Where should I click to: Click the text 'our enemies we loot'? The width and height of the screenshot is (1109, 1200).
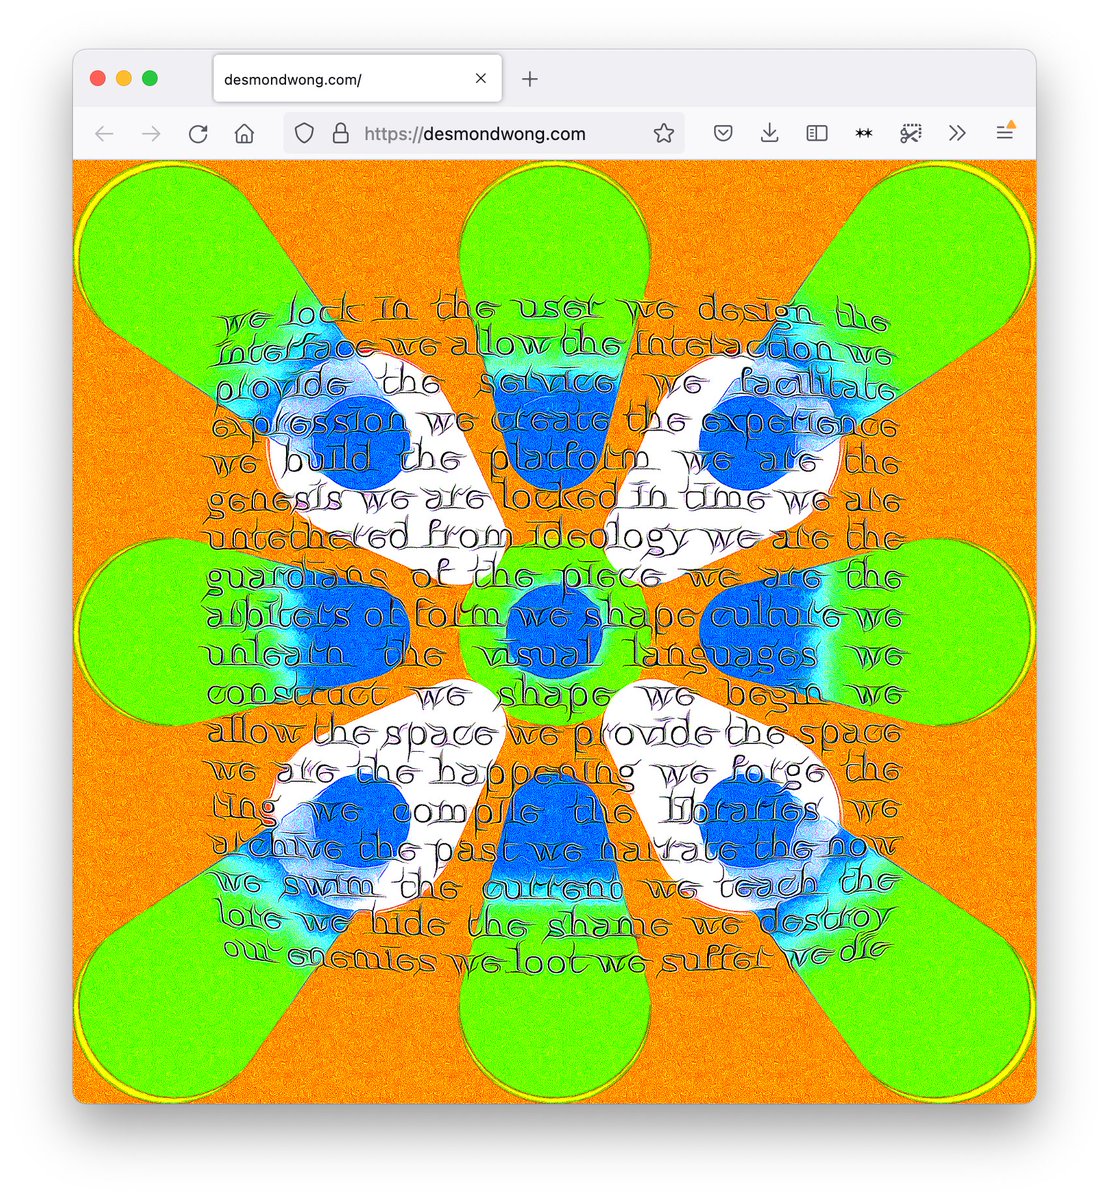[x=406, y=958]
